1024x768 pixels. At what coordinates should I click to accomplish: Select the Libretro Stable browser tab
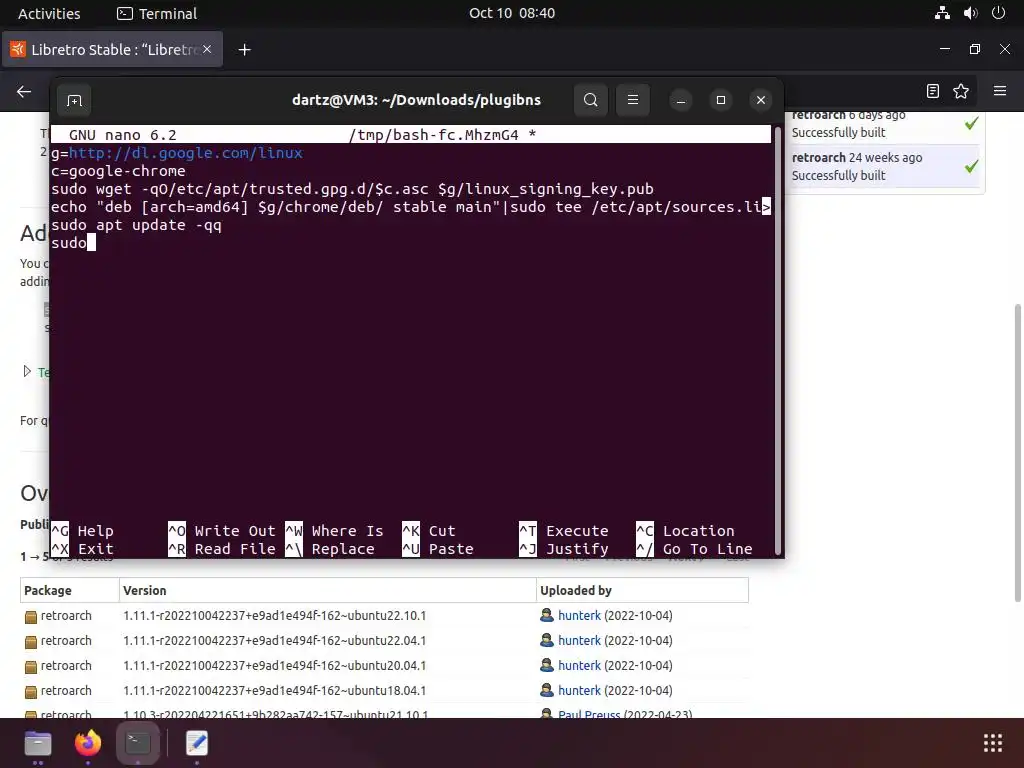click(x=112, y=50)
